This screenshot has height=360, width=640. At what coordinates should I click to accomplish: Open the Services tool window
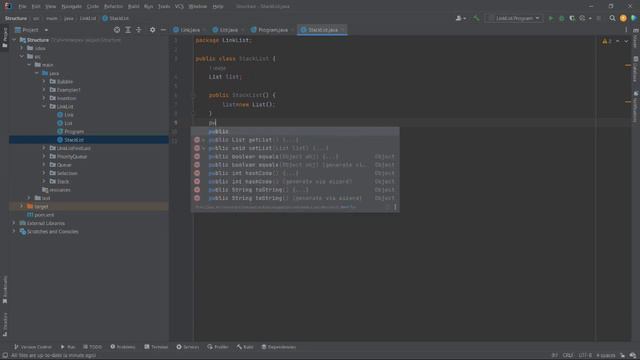pos(188,347)
